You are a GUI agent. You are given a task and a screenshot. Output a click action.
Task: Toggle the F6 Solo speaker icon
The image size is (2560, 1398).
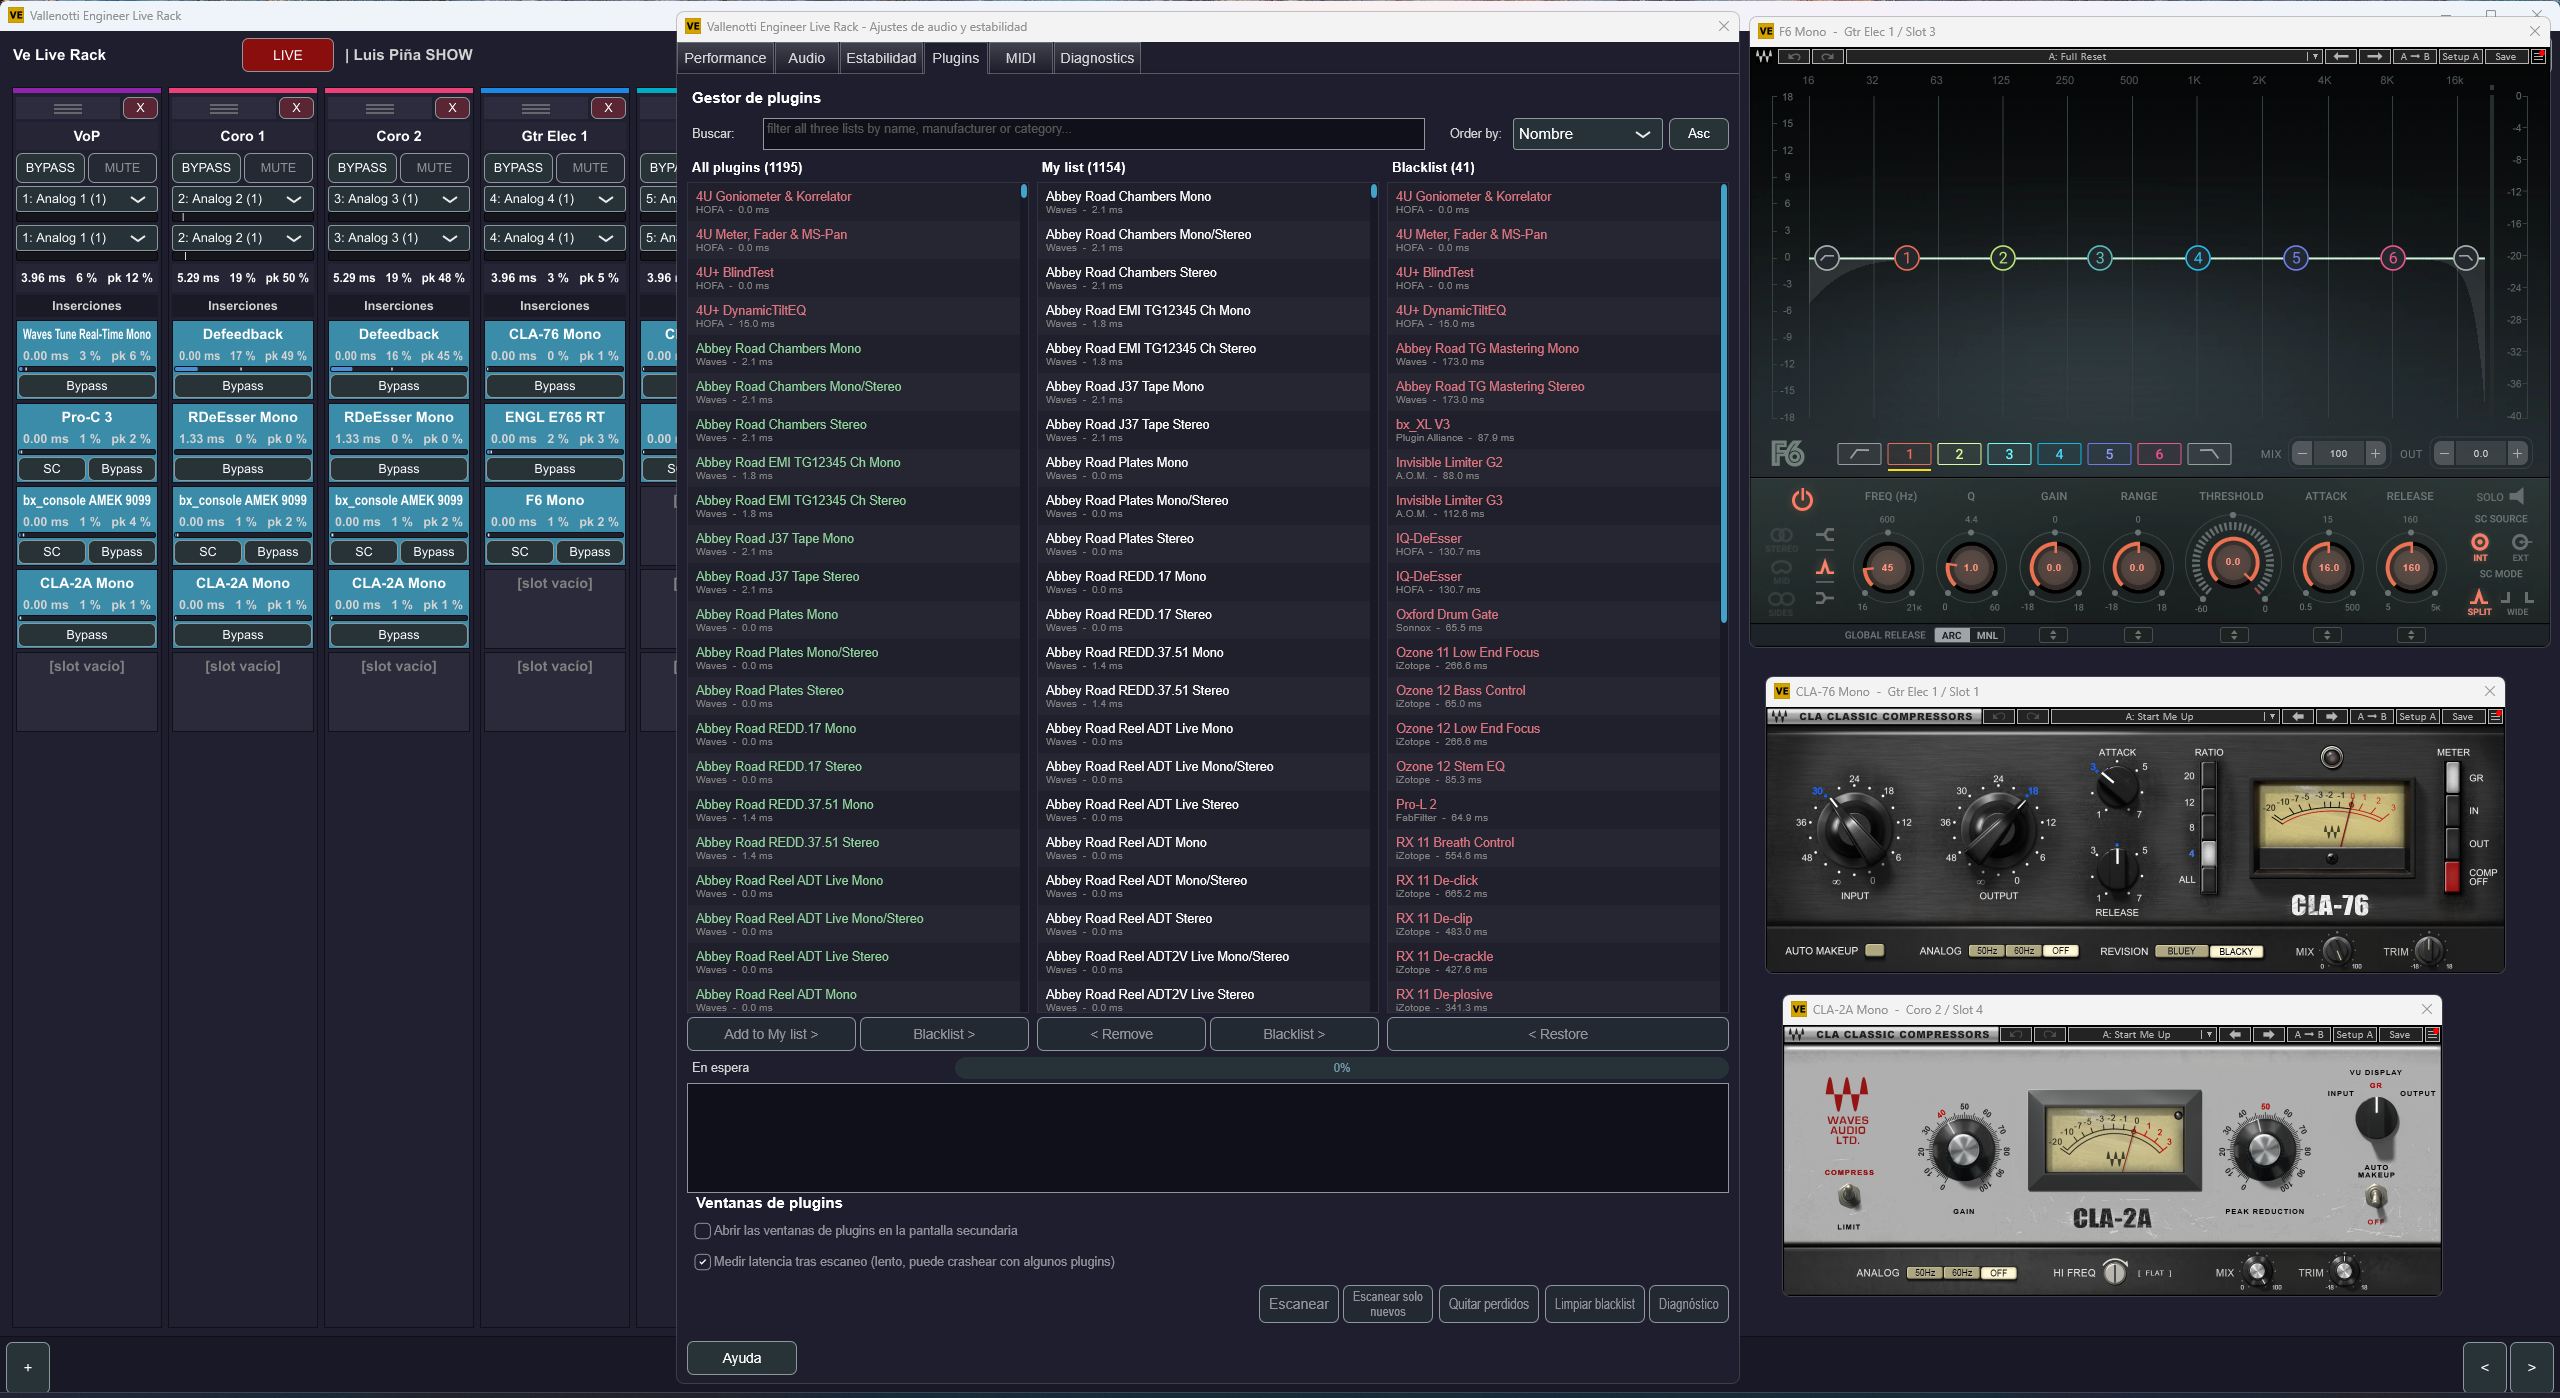coord(2517,496)
